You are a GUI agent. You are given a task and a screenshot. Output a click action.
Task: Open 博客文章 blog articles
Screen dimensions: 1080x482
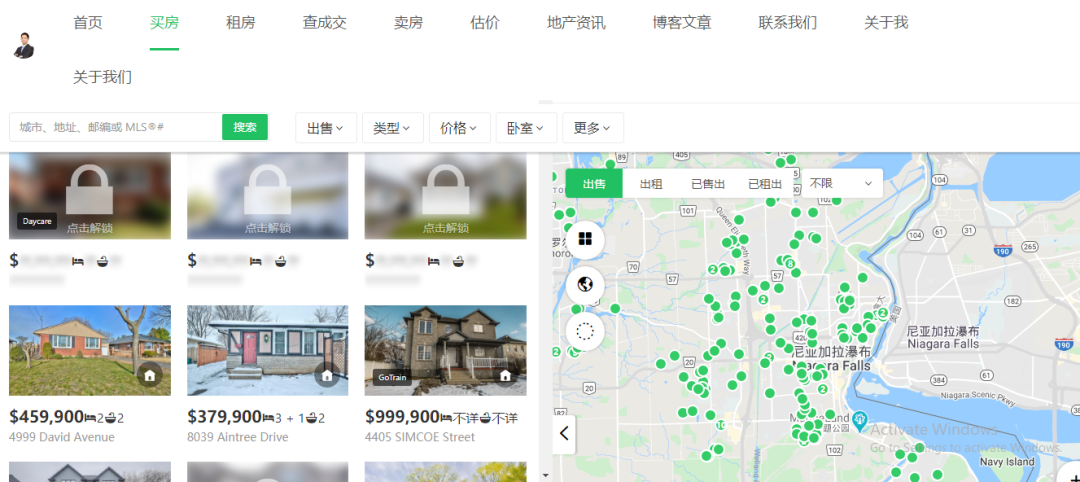pyautogui.click(x=682, y=23)
